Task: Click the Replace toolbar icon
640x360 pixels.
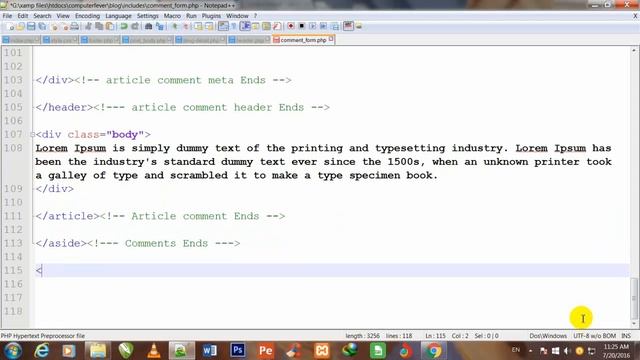Action: pyautogui.click(x=160, y=26)
